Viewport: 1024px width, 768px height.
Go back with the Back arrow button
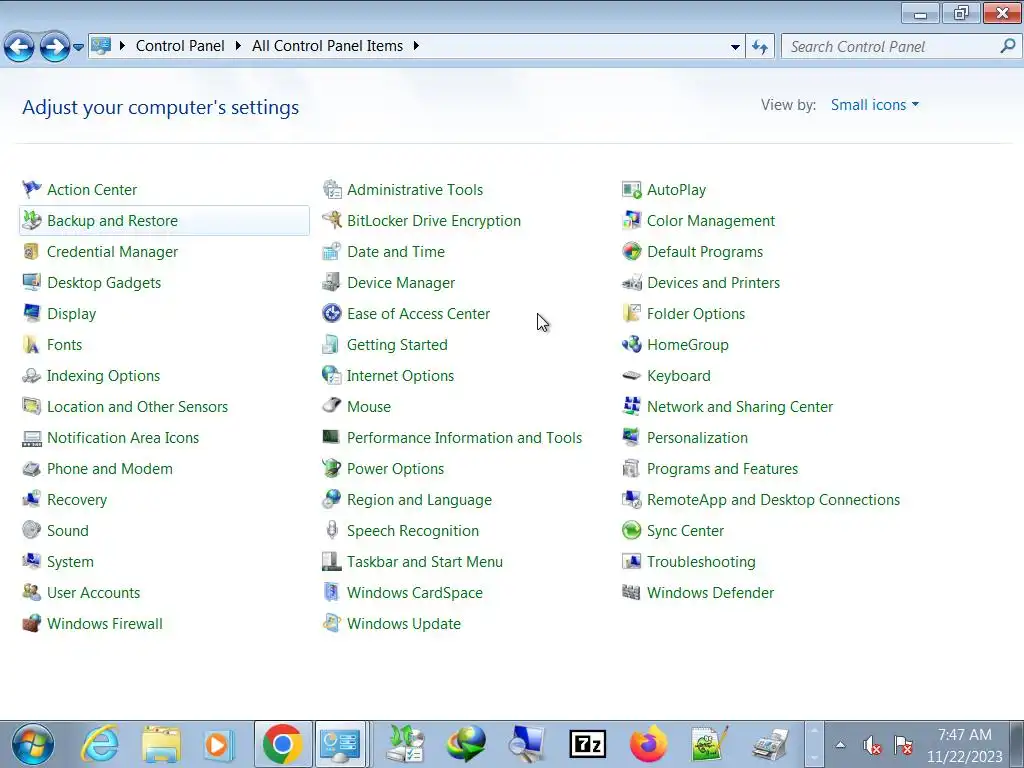[20, 46]
